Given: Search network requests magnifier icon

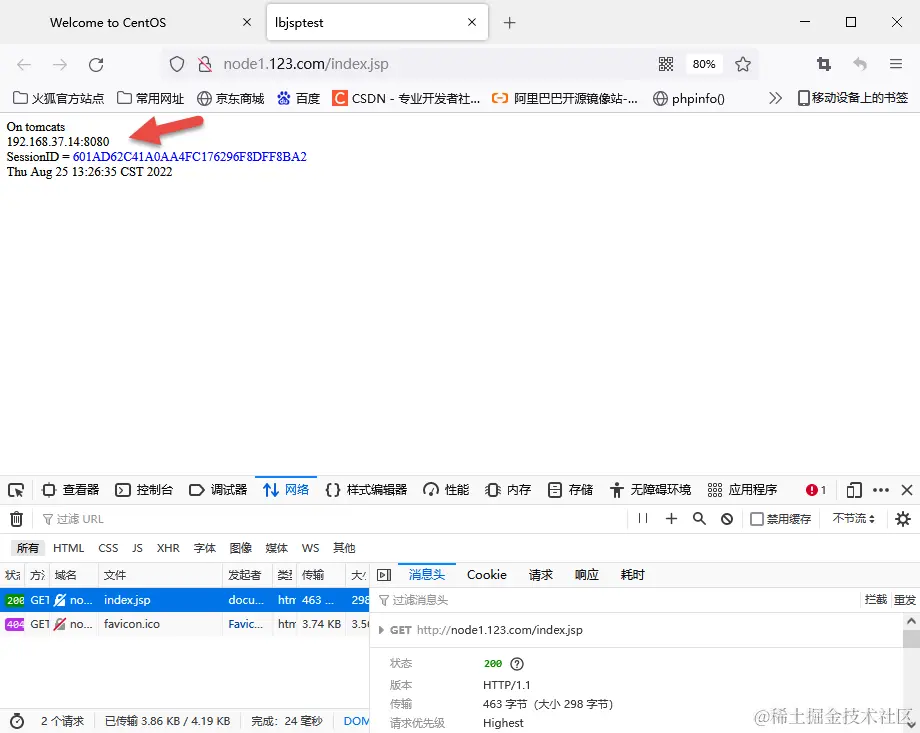Looking at the screenshot, I should 699,519.
